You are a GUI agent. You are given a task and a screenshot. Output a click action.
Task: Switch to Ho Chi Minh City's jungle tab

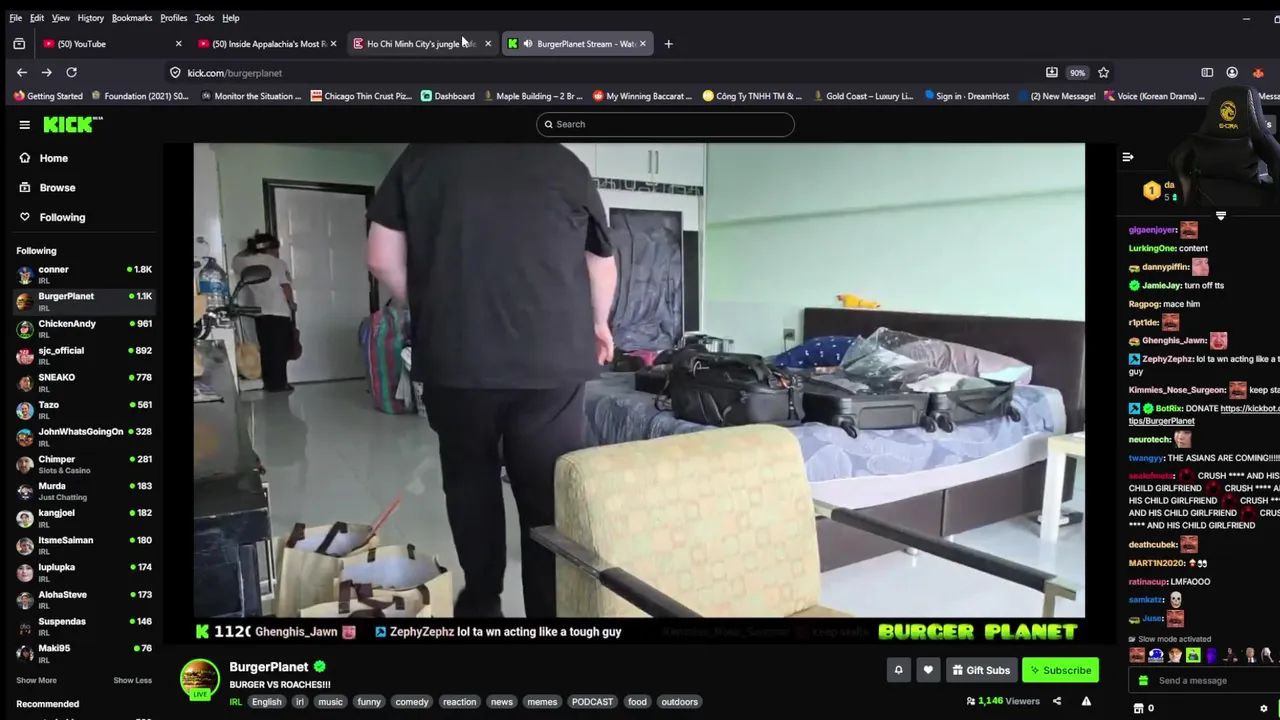pos(421,43)
